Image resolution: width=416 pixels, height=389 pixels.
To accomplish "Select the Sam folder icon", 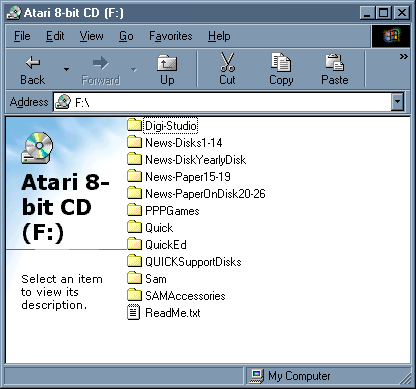I will (x=134, y=278).
